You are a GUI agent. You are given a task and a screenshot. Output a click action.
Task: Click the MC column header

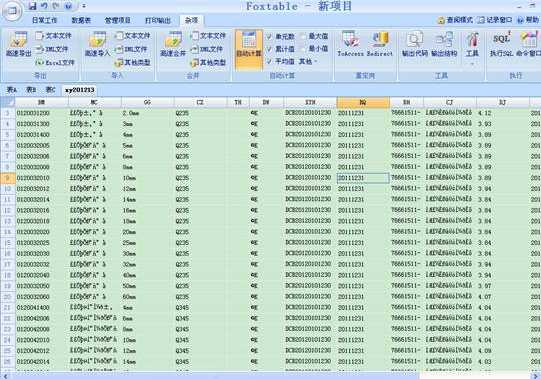[95, 102]
